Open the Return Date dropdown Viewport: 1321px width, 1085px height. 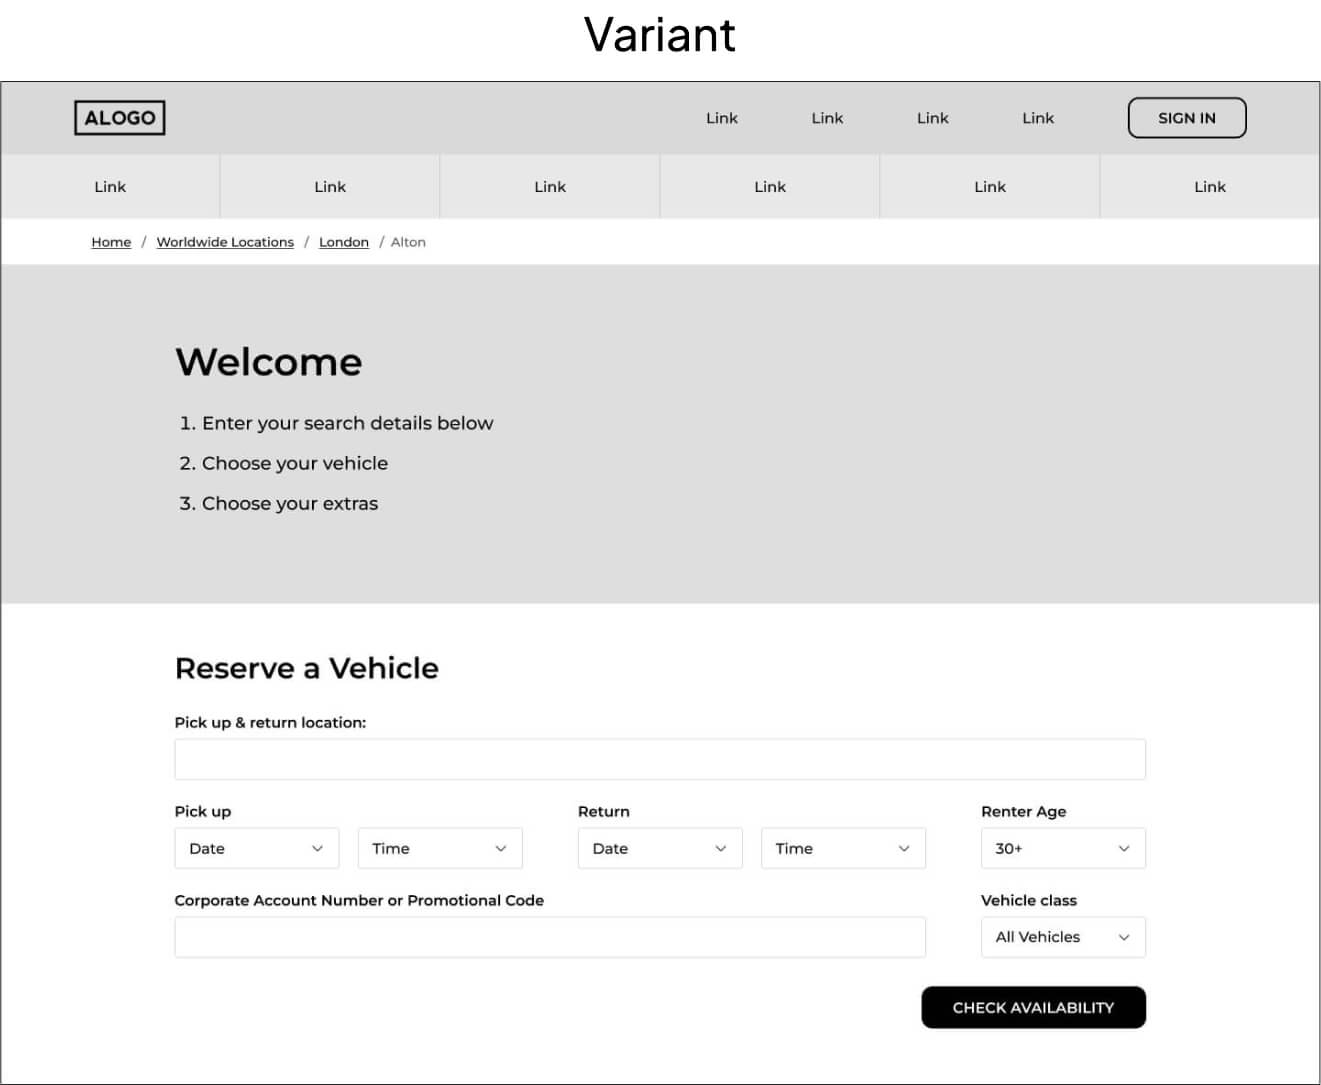click(659, 848)
